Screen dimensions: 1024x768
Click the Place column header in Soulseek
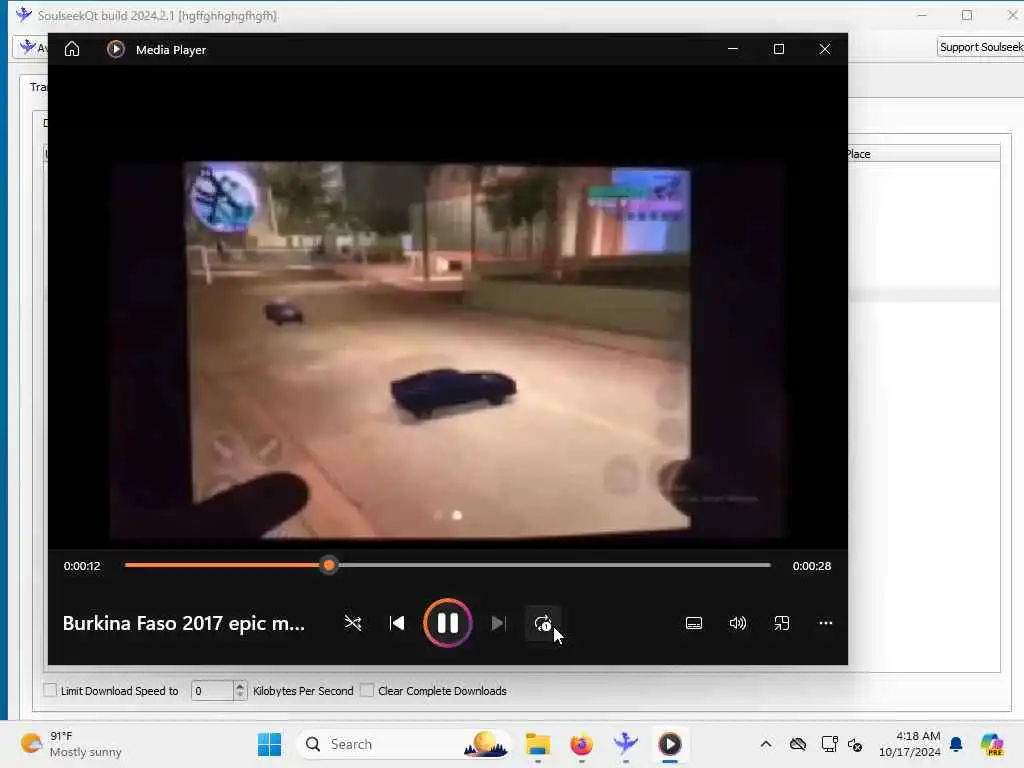tap(924, 154)
